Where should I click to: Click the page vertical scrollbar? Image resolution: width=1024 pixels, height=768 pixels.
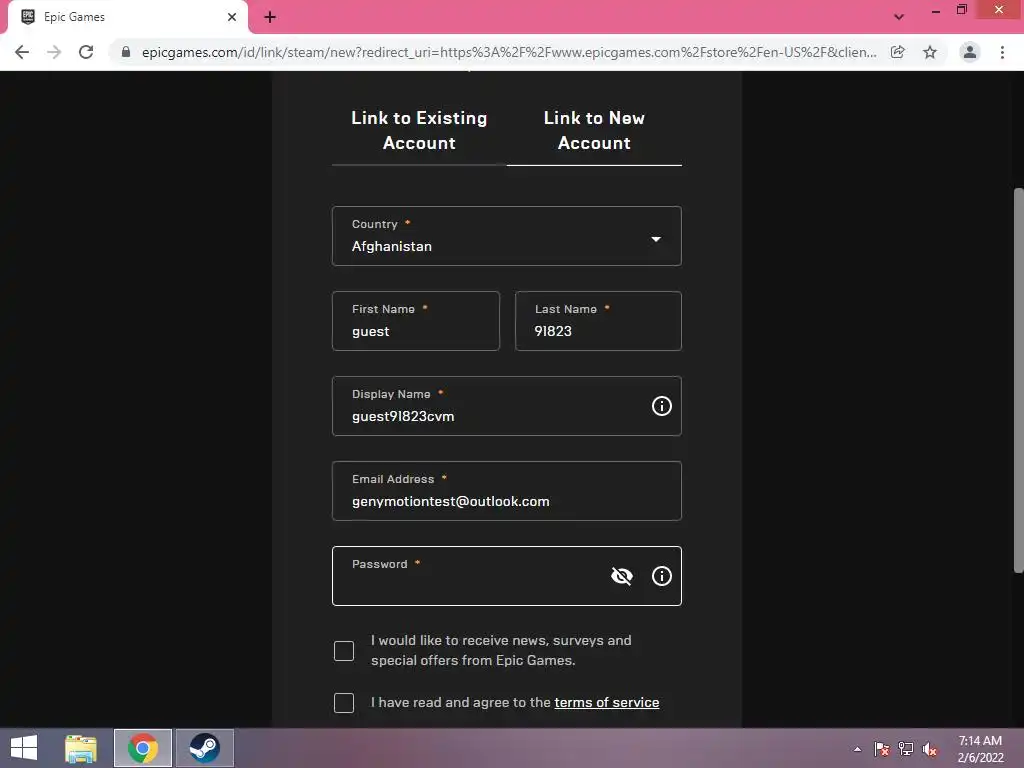(x=1018, y=380)
